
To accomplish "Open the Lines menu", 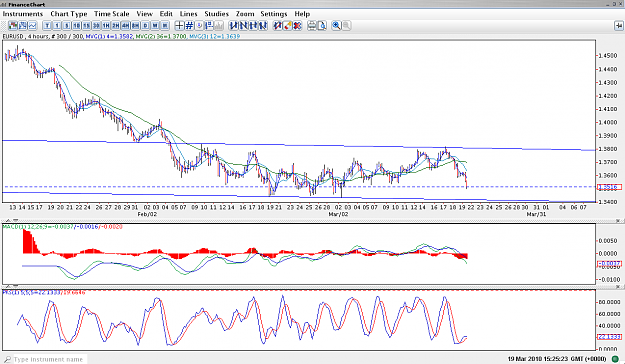I will click(188, 14).
